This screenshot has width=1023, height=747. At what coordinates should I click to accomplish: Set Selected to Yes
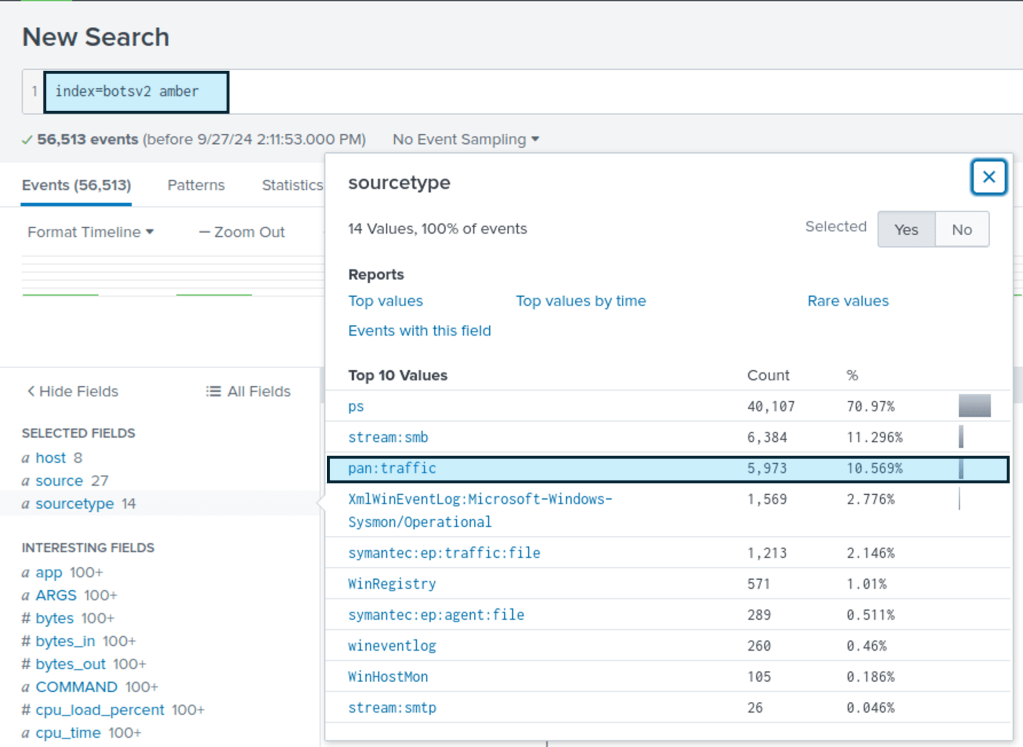click(x=906, y=229)
